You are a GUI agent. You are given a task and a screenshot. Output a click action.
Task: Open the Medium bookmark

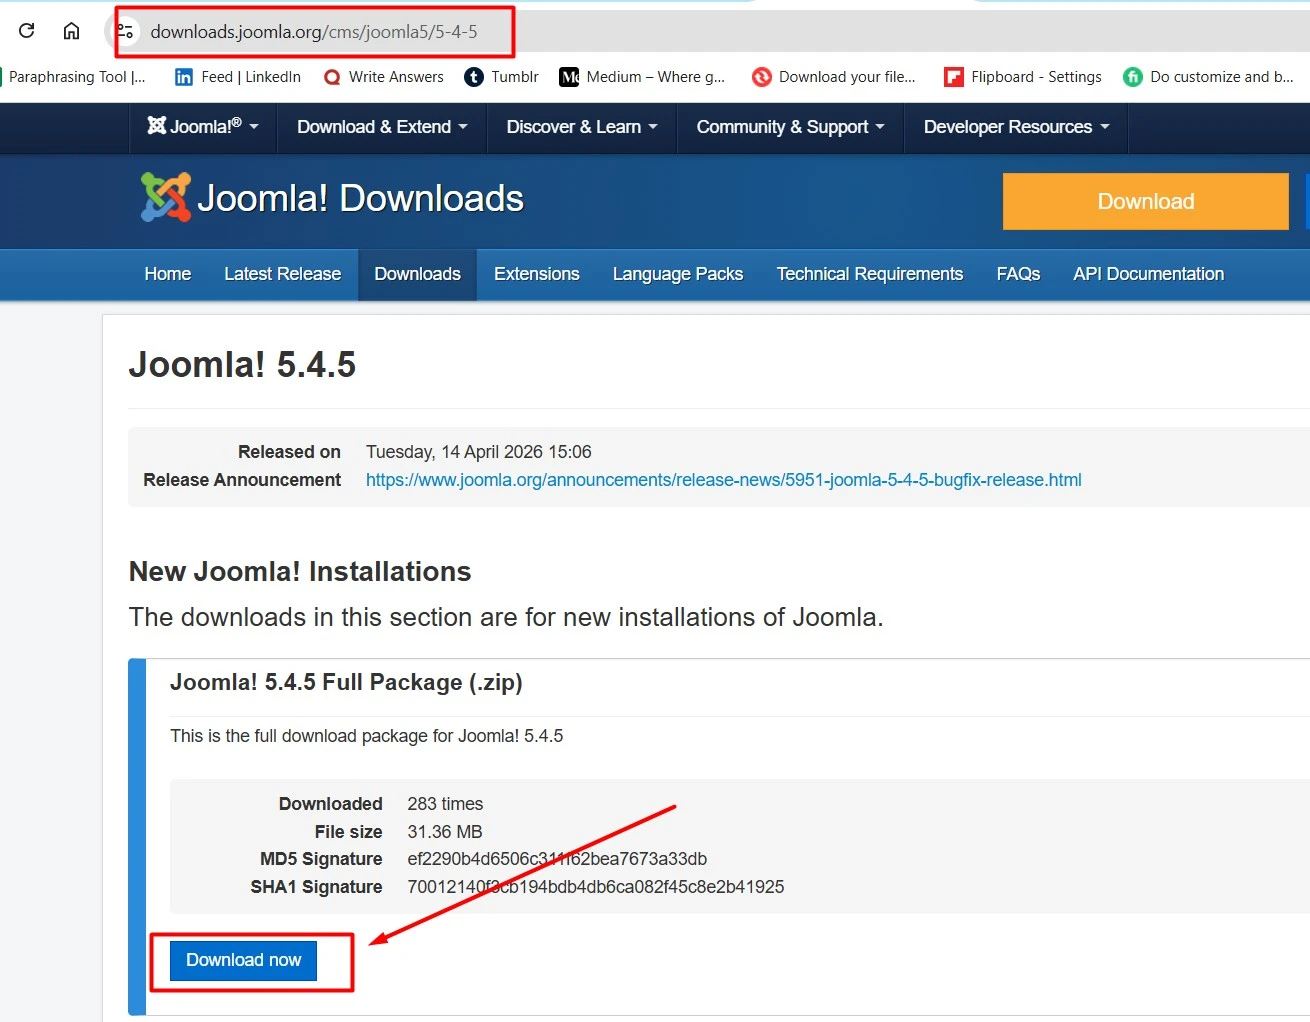coord(642,77)
